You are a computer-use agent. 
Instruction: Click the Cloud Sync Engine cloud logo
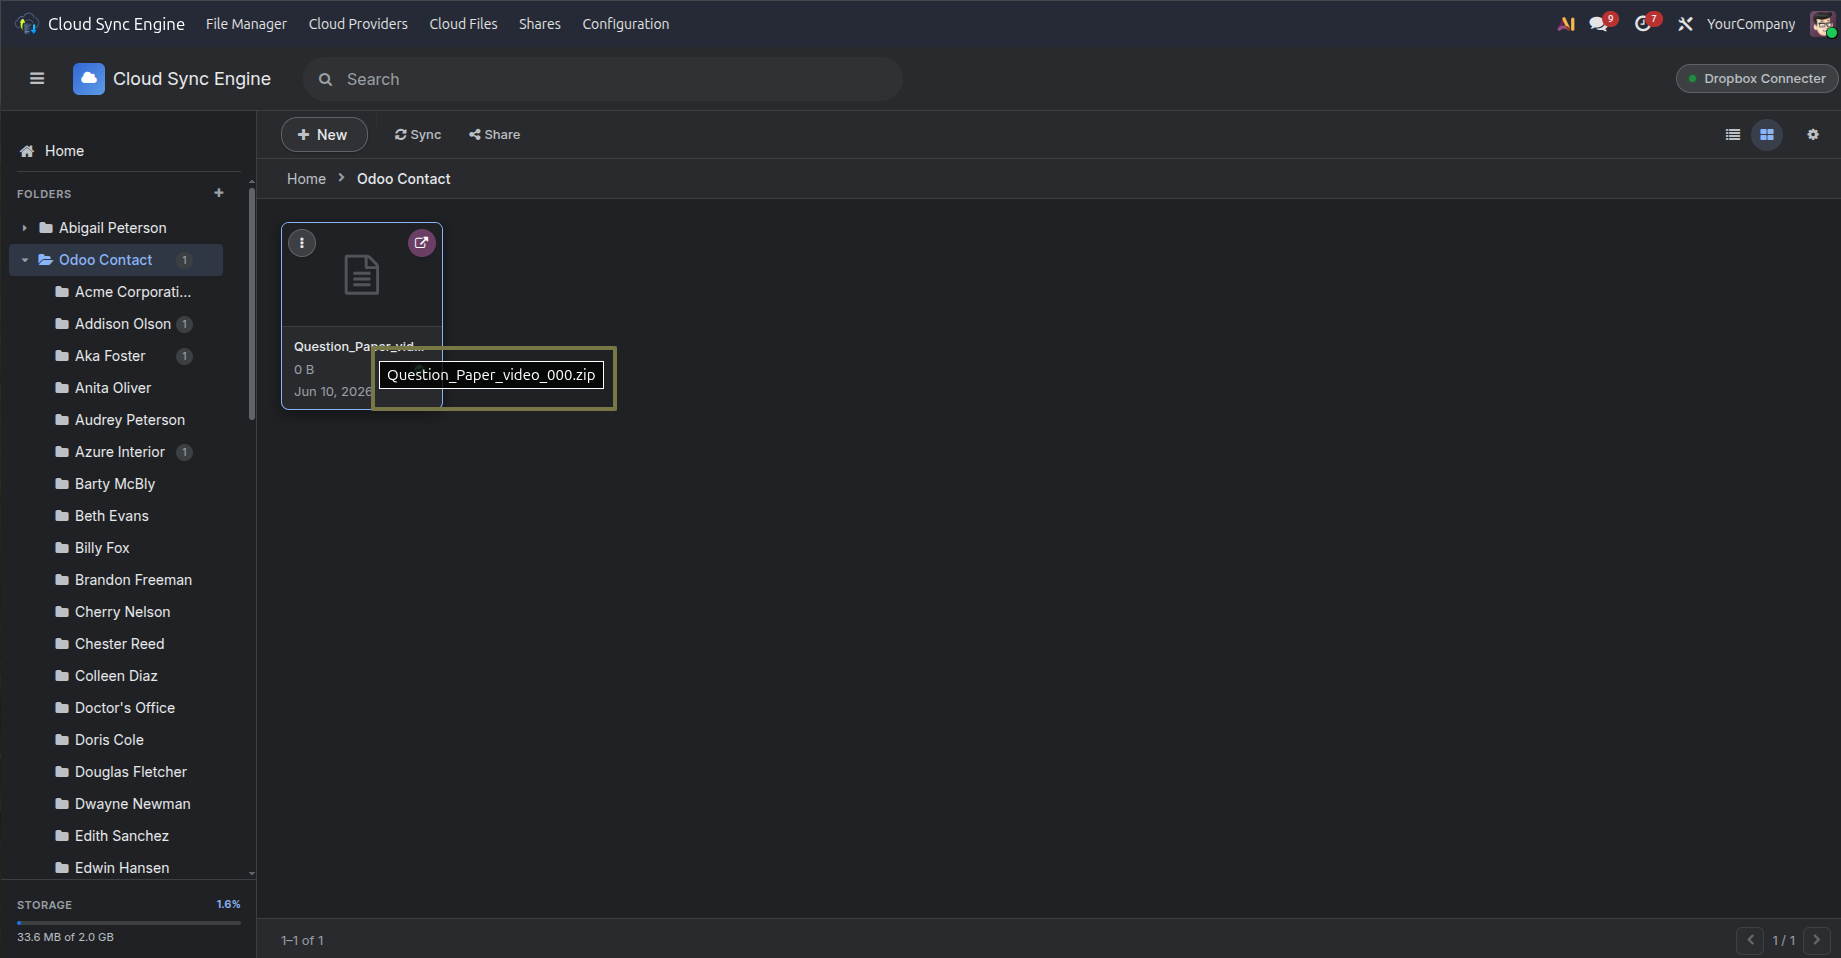[89, 79]
